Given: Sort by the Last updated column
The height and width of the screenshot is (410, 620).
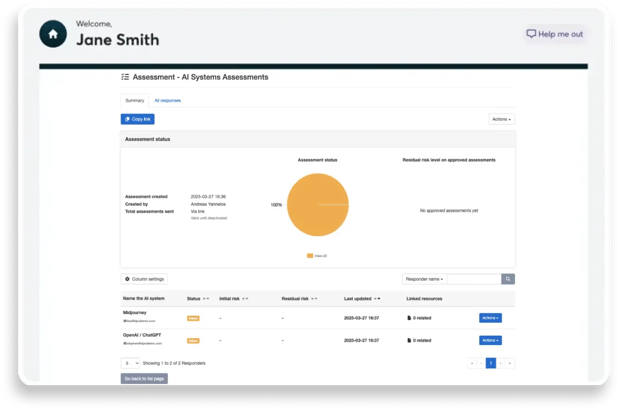Looking at the screenshot, I should [x=362, y=299].
